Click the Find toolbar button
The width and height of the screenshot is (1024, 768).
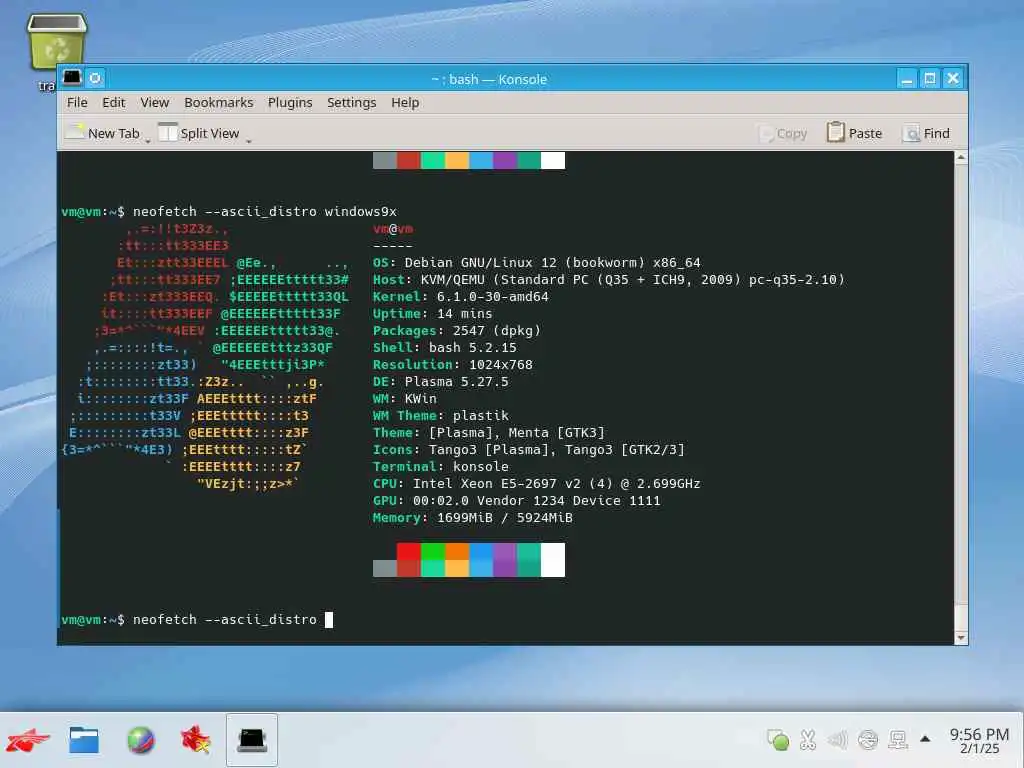926,133
